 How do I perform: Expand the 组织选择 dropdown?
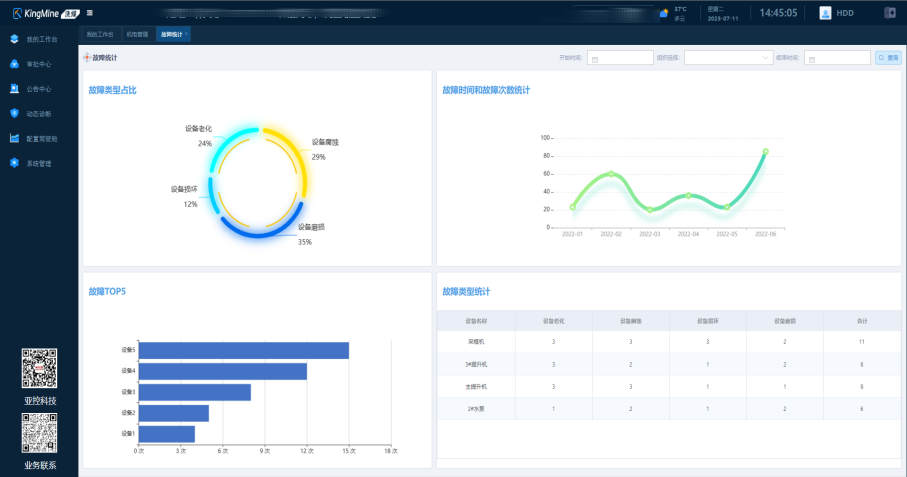(728, 58)
